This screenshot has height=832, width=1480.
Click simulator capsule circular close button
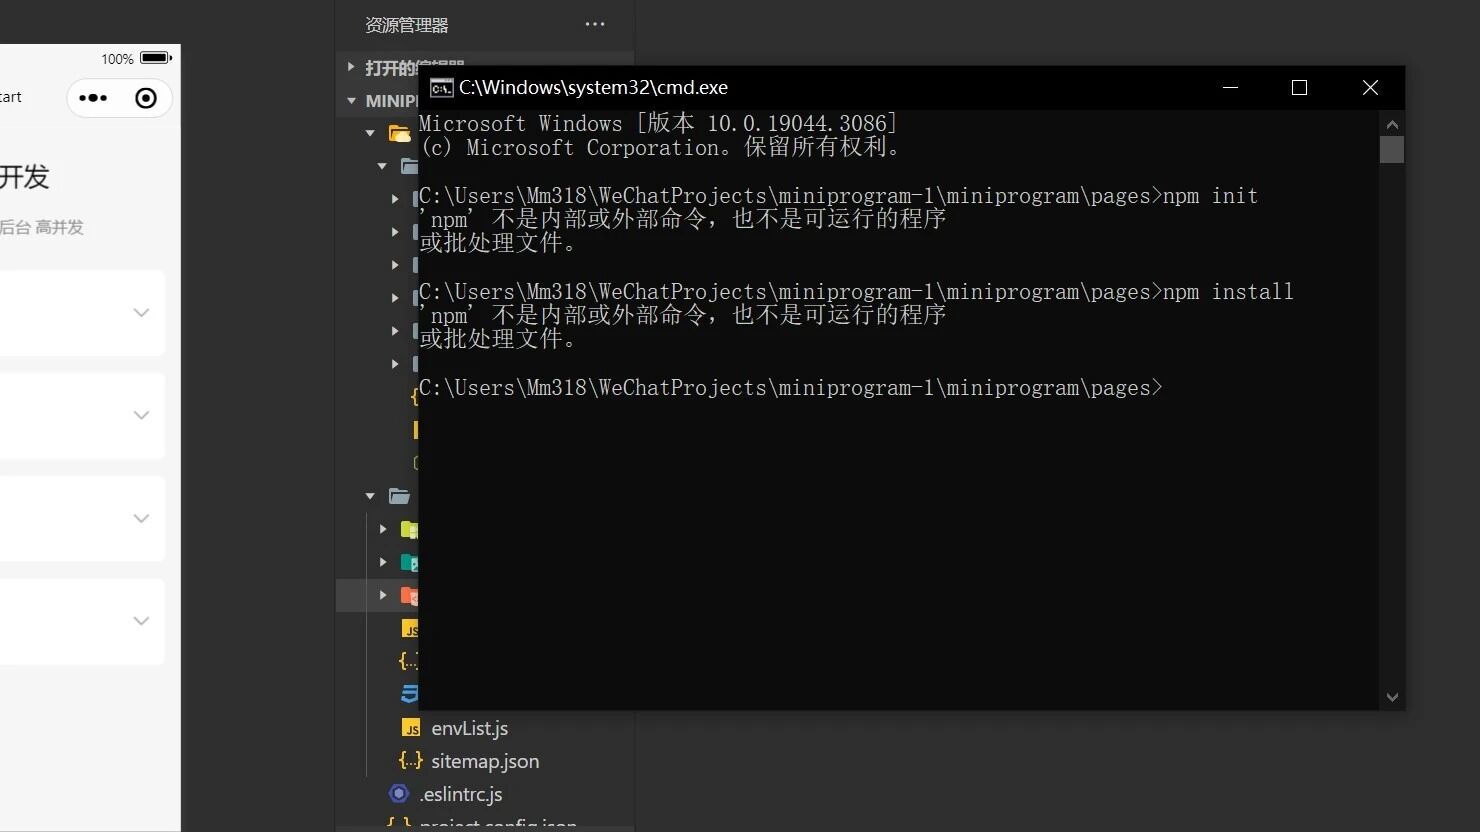point(146,97)
